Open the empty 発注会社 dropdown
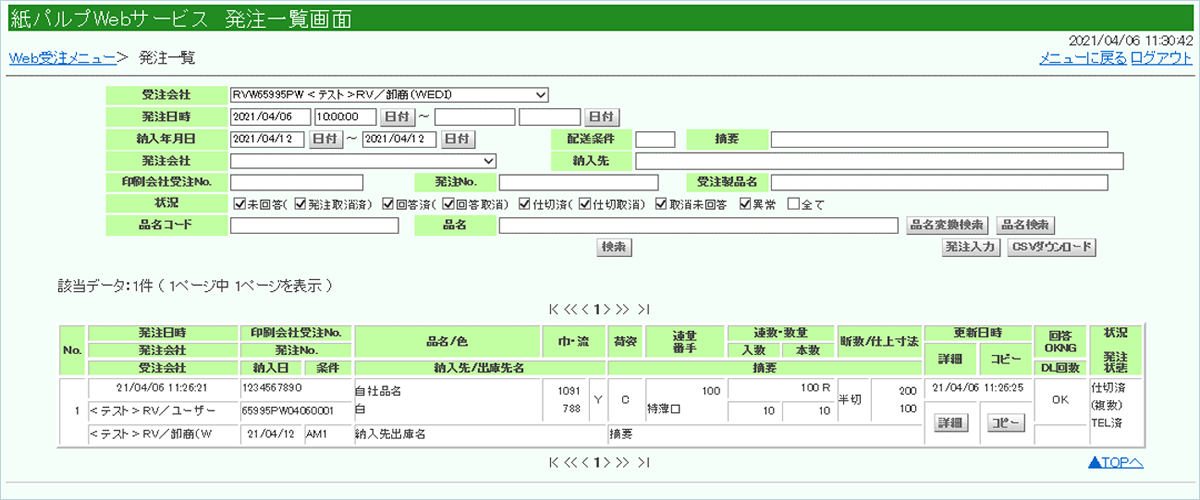The width and height of the screenshot is (1200, 500). (x=363, y=160)
